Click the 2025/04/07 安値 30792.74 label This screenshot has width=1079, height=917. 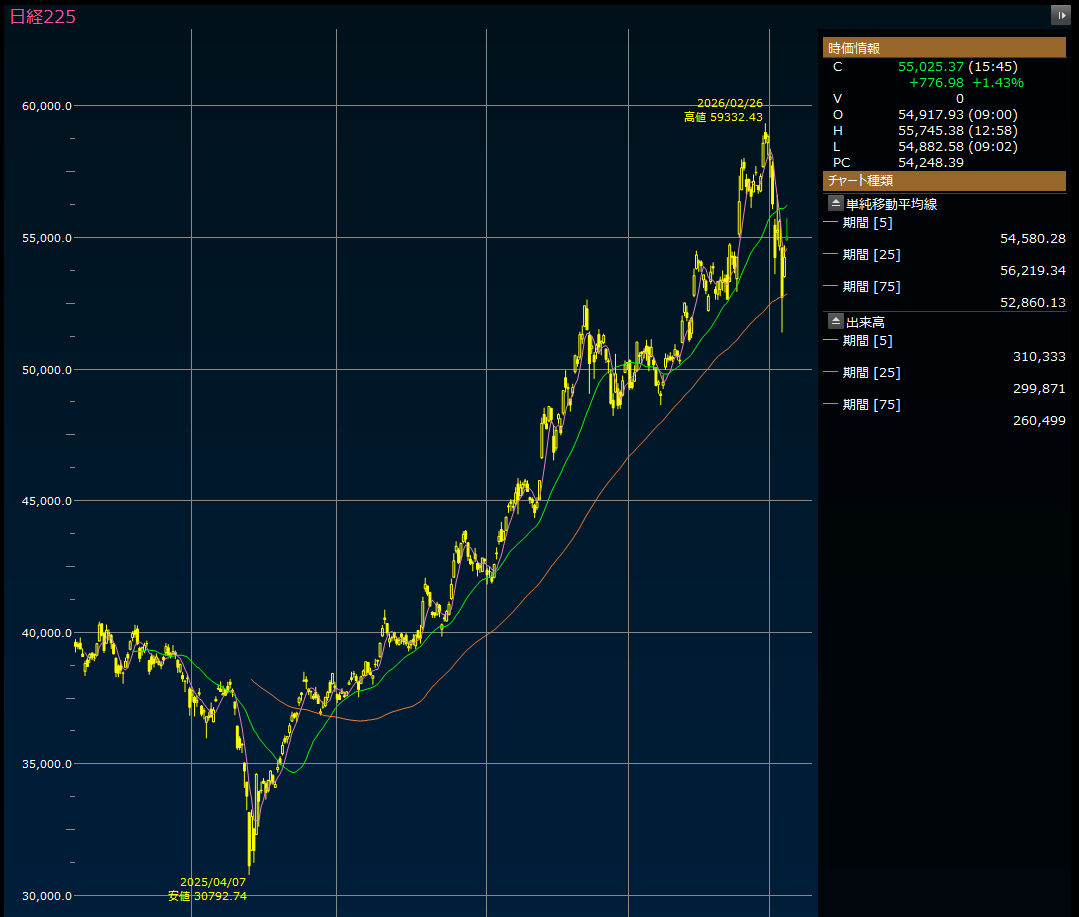208,889
